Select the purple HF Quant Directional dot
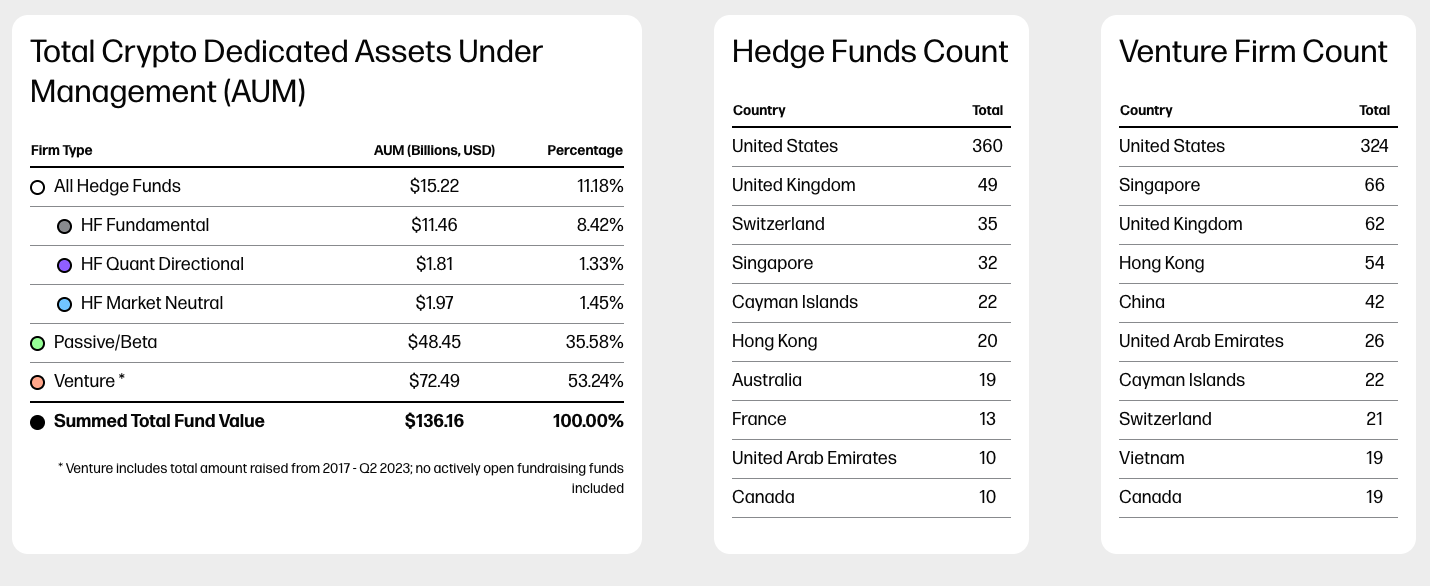 coord(65,265)
